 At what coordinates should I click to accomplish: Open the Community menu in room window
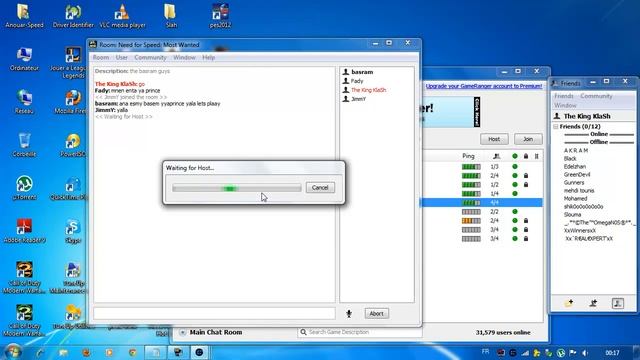150,58
